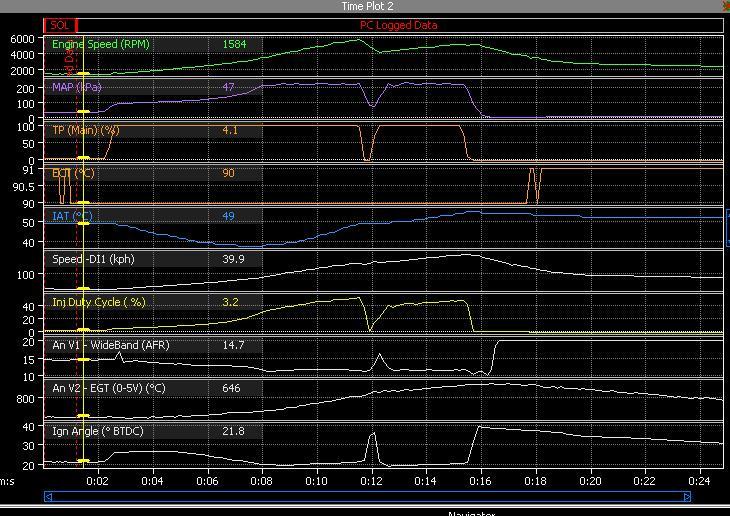
Task: Click the yellow cursor marker on Ign Angle trace
Action: pos(83,461)
